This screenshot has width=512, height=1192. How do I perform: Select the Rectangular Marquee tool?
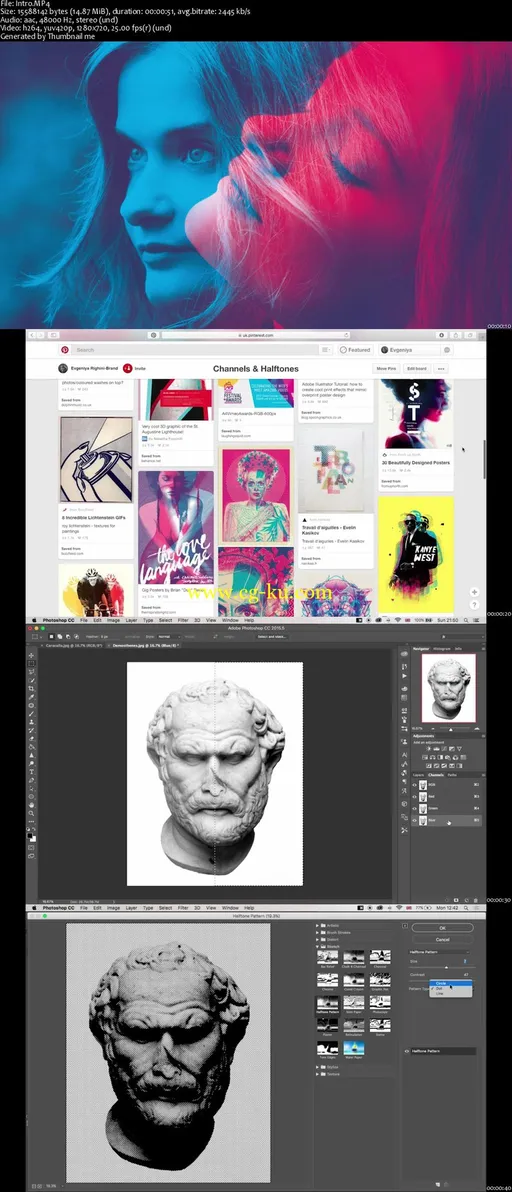click(x=31, y=664)
